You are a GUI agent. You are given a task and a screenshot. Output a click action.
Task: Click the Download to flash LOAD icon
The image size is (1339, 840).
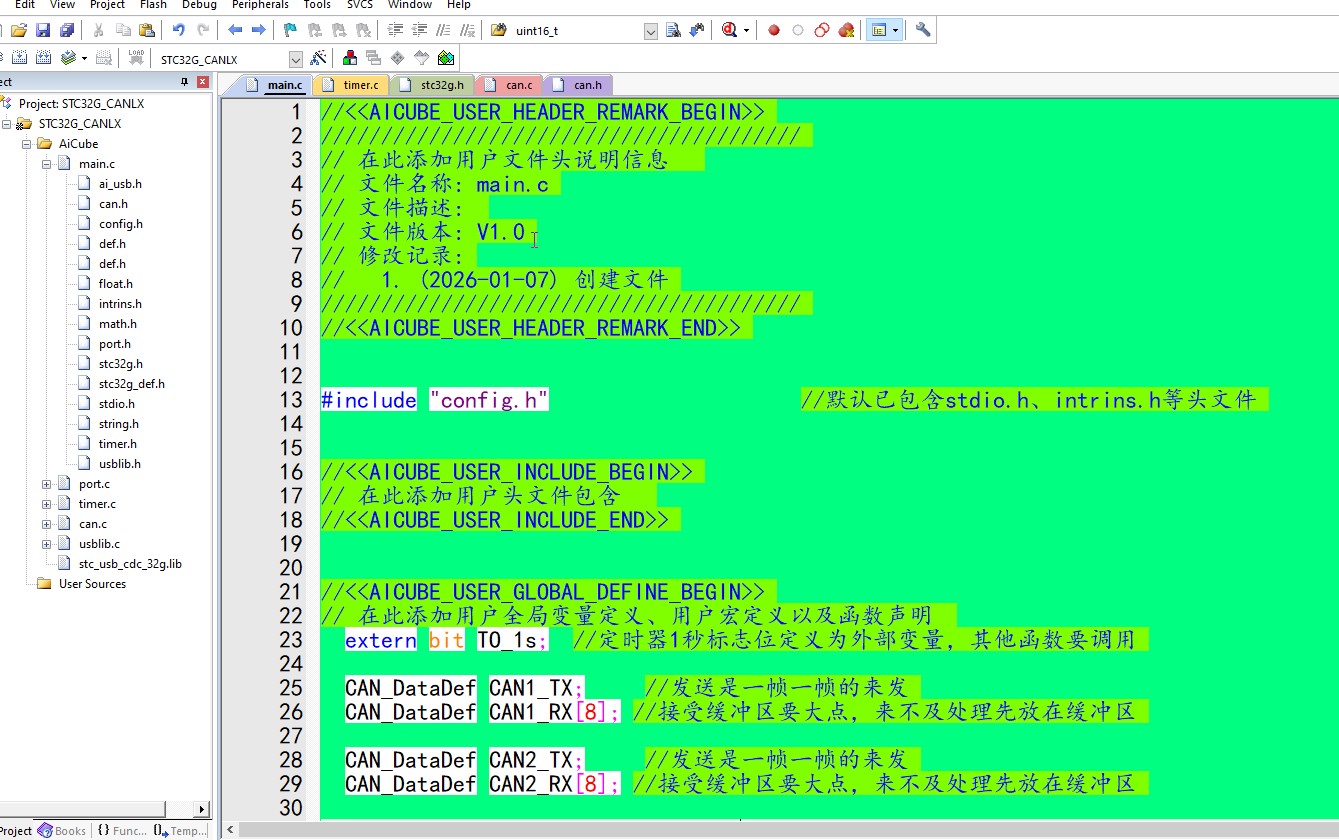(137, 59)
